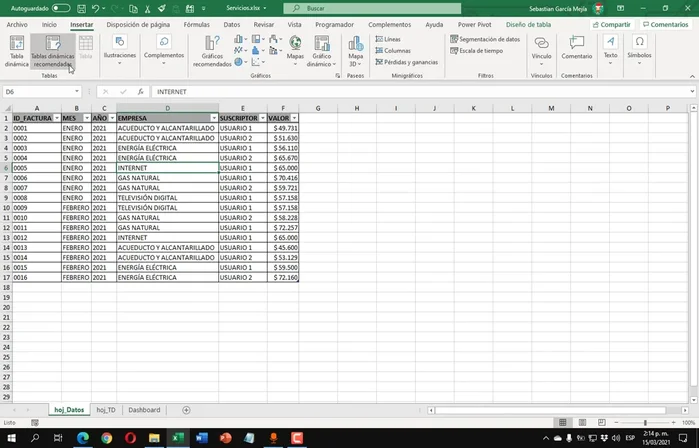
Task: Expand the Name Box dropdown
Action: pos(77,91)
